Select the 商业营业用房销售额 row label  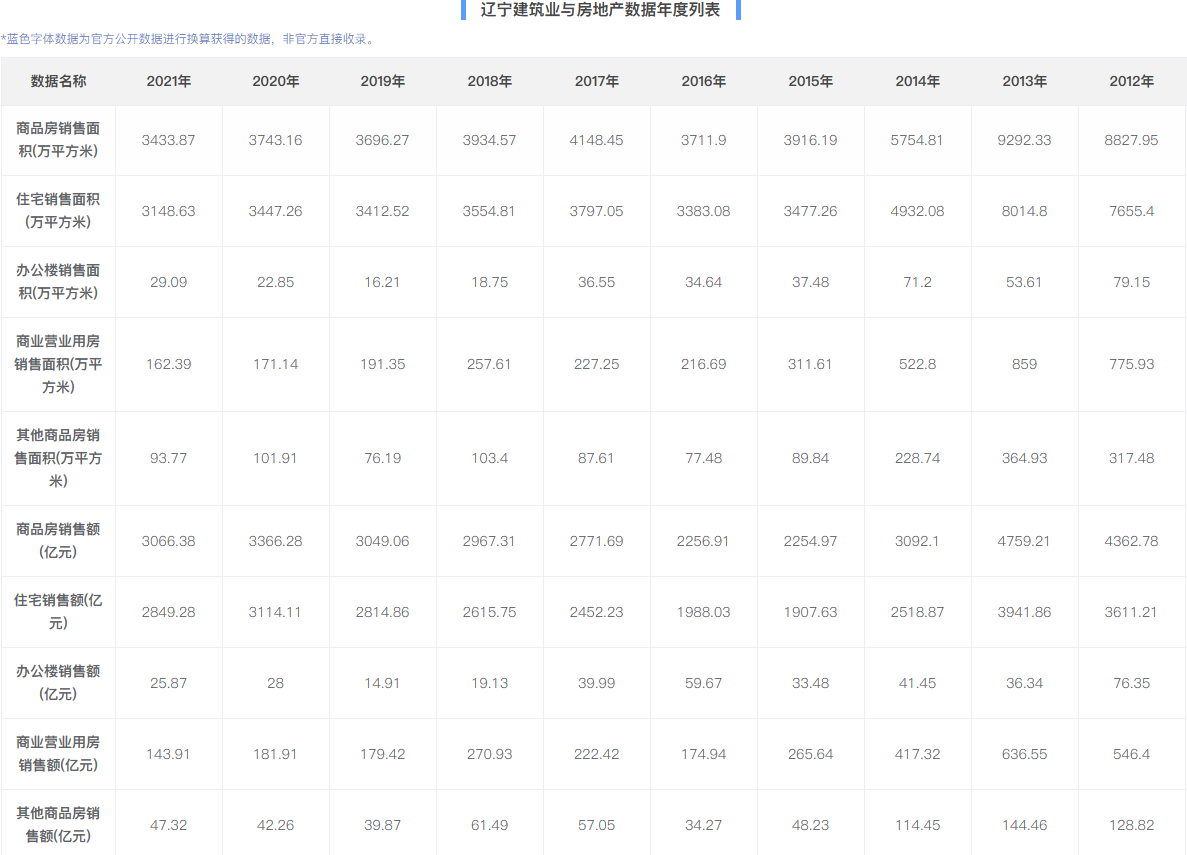(58, 754)
